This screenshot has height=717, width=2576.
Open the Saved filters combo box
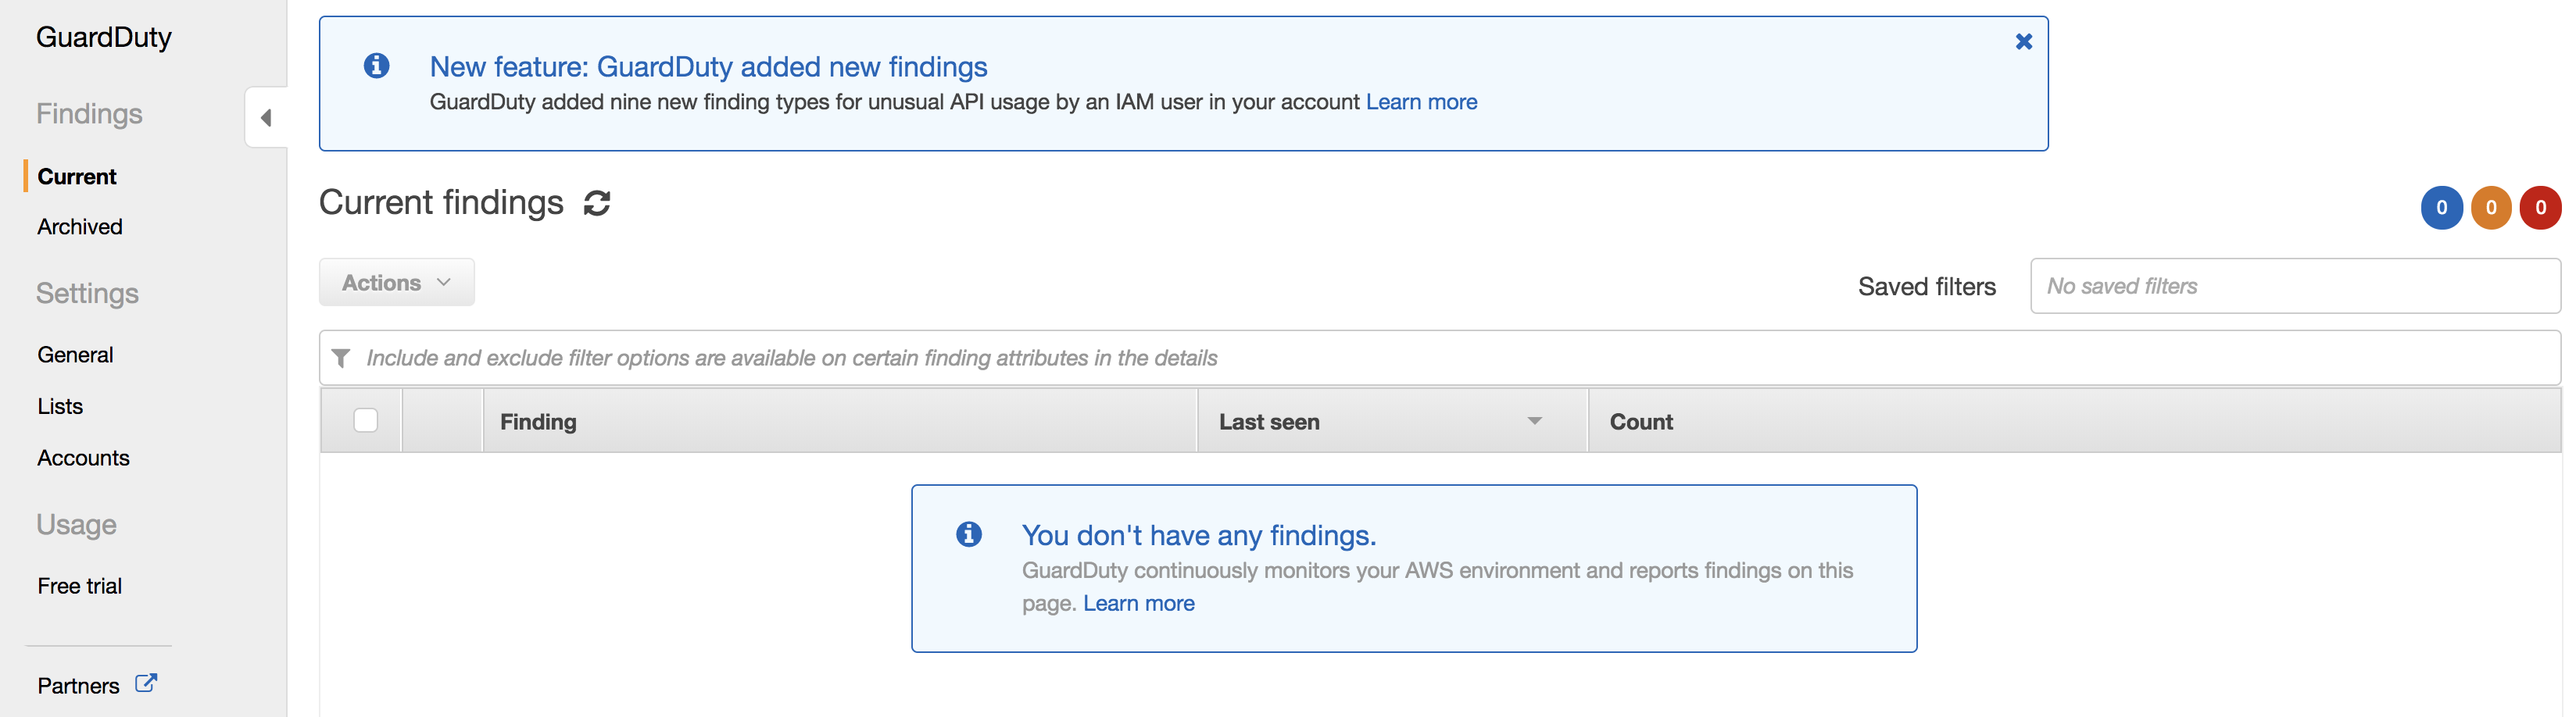pyautogui.click(x=2294, y=286)
